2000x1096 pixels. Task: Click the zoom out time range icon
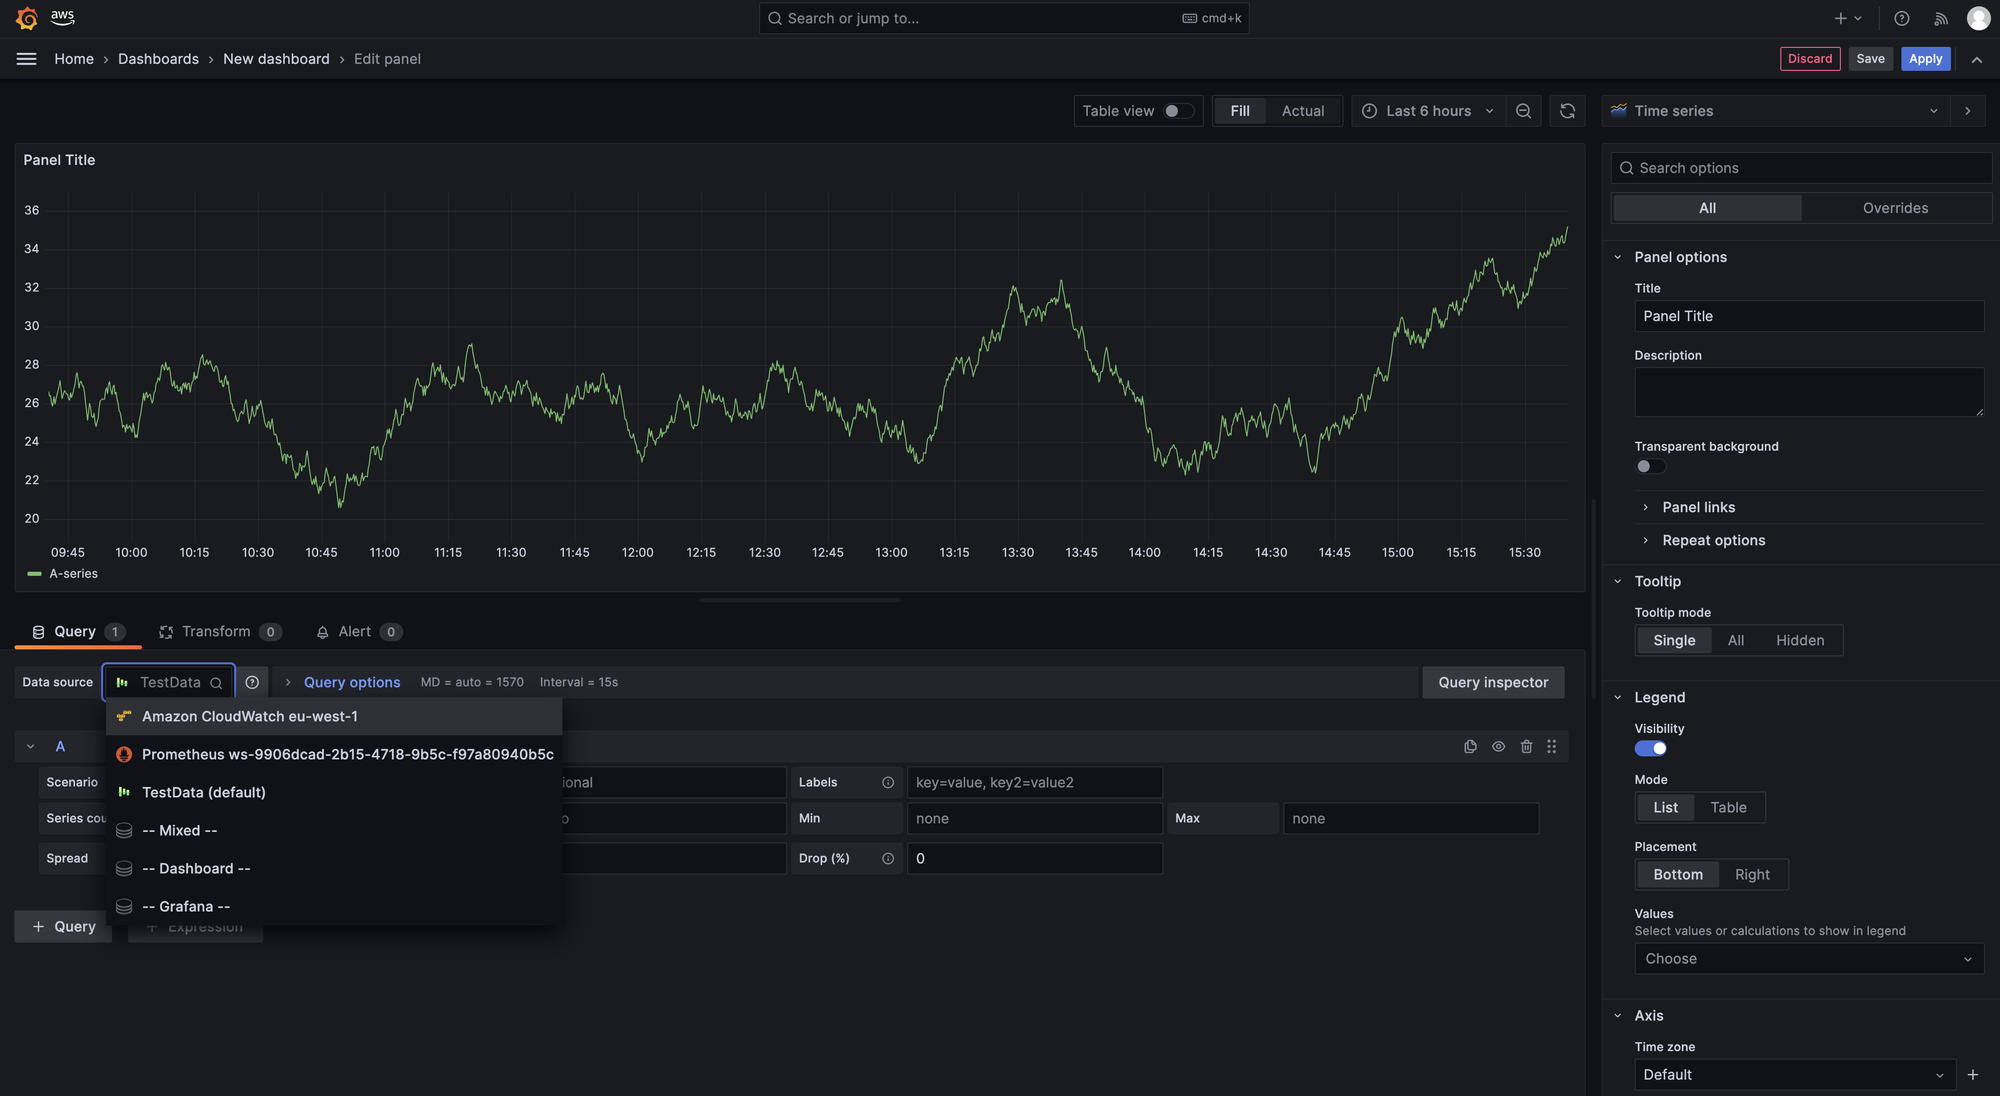(x=1523, y=111)
